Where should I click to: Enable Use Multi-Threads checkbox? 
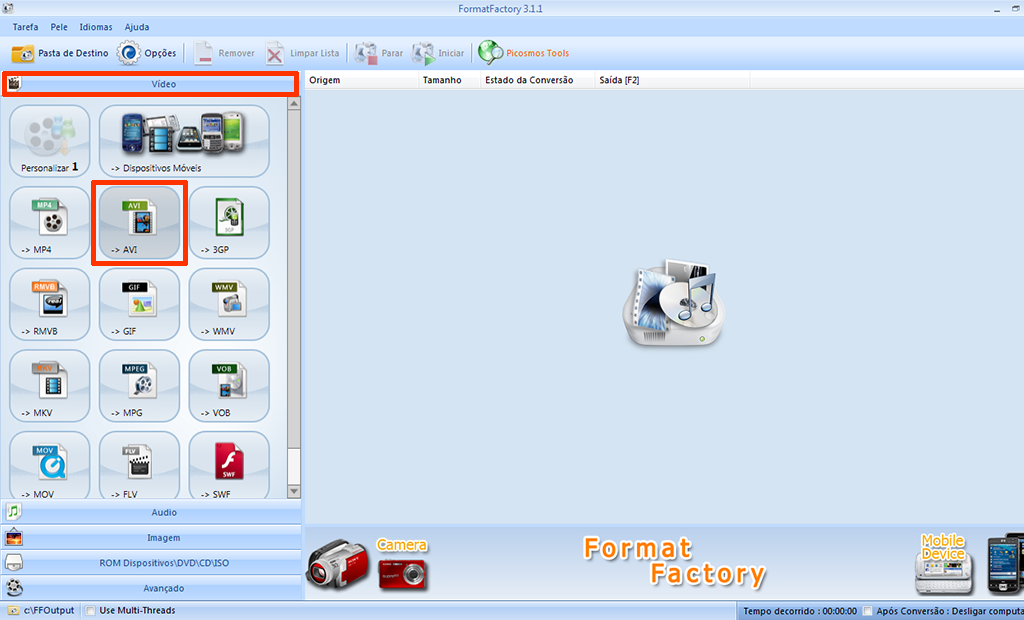[91, 610]
